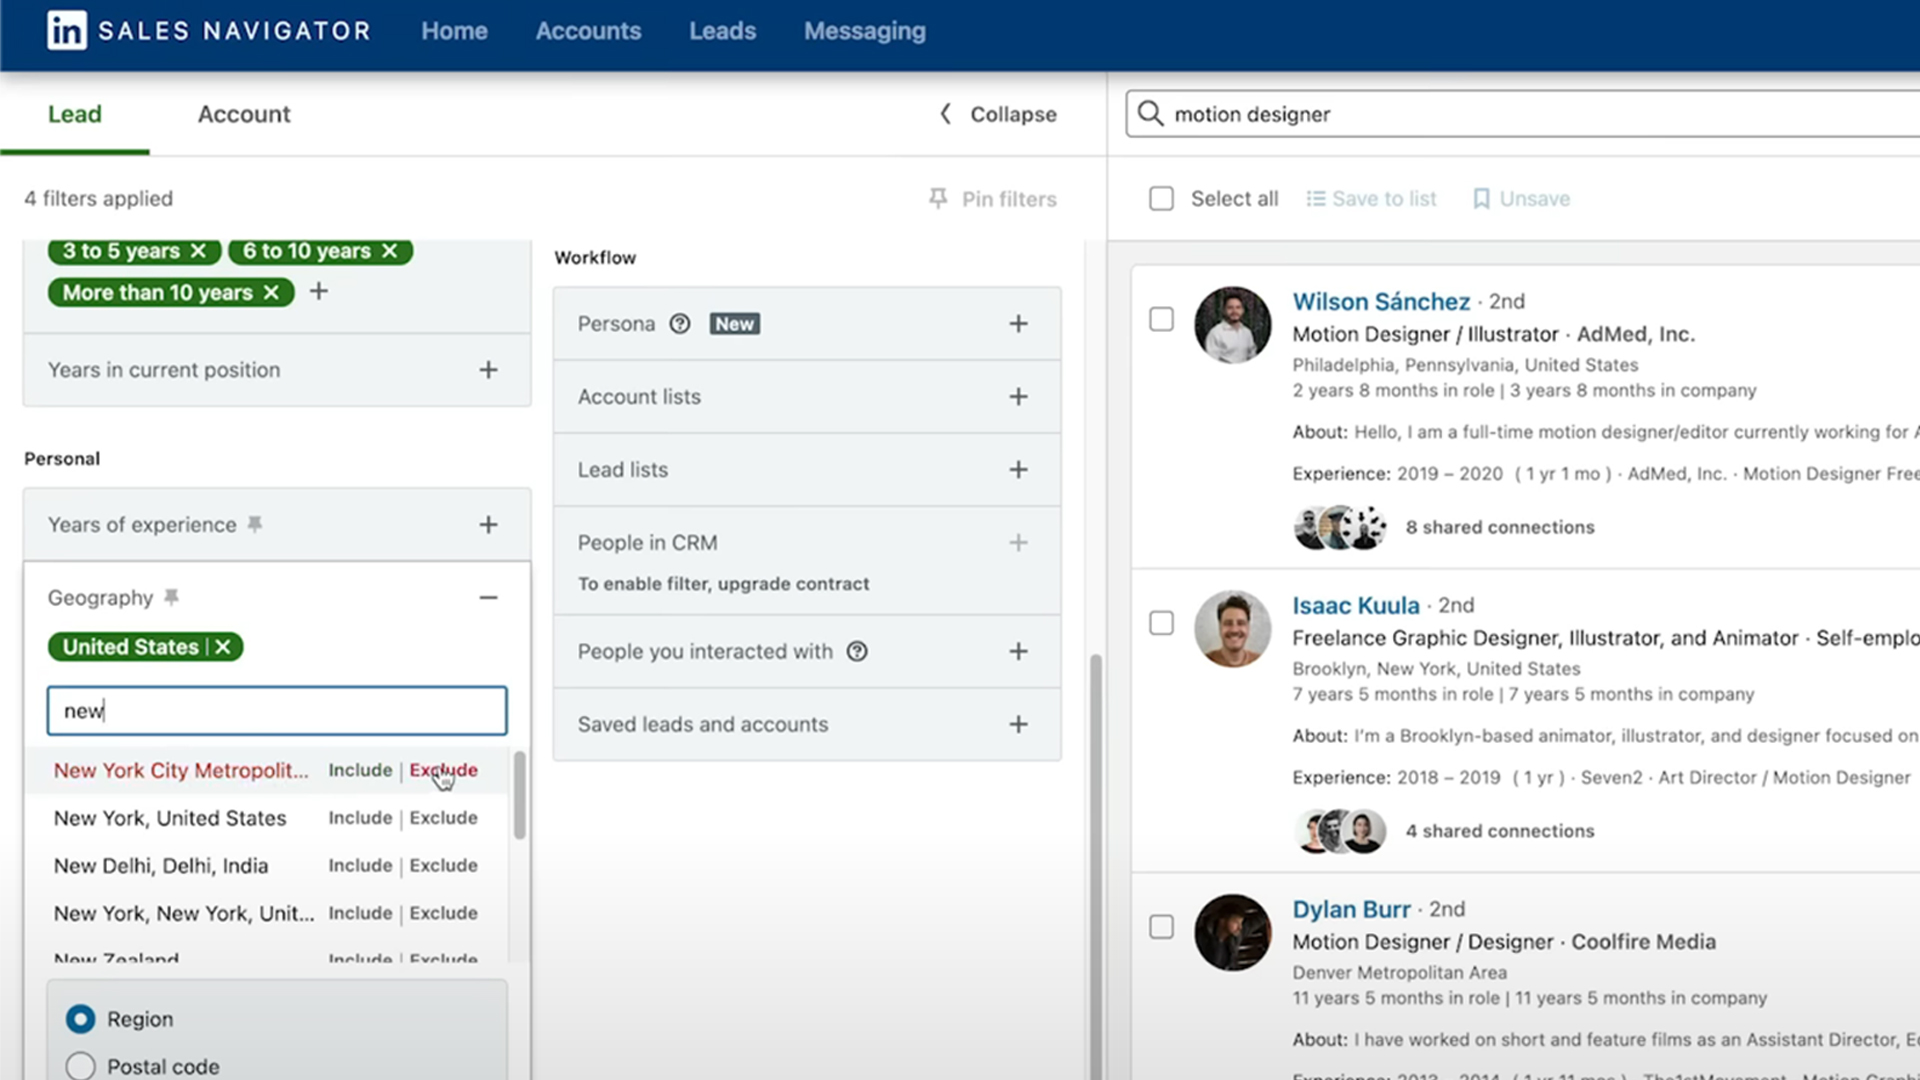Expand the People in CRM filter
The height and width of the screenshot is (1080, 1920).
click(x=1018, y=543)
